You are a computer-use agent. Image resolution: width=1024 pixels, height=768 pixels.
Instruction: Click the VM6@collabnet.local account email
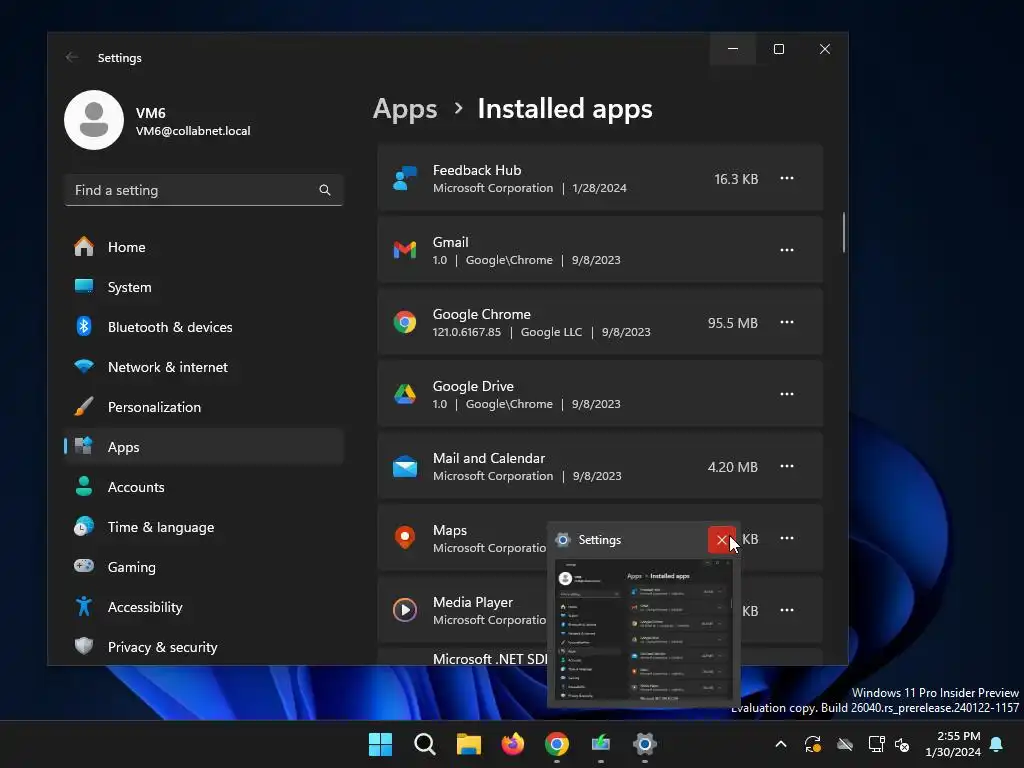[x=193, y=131]
